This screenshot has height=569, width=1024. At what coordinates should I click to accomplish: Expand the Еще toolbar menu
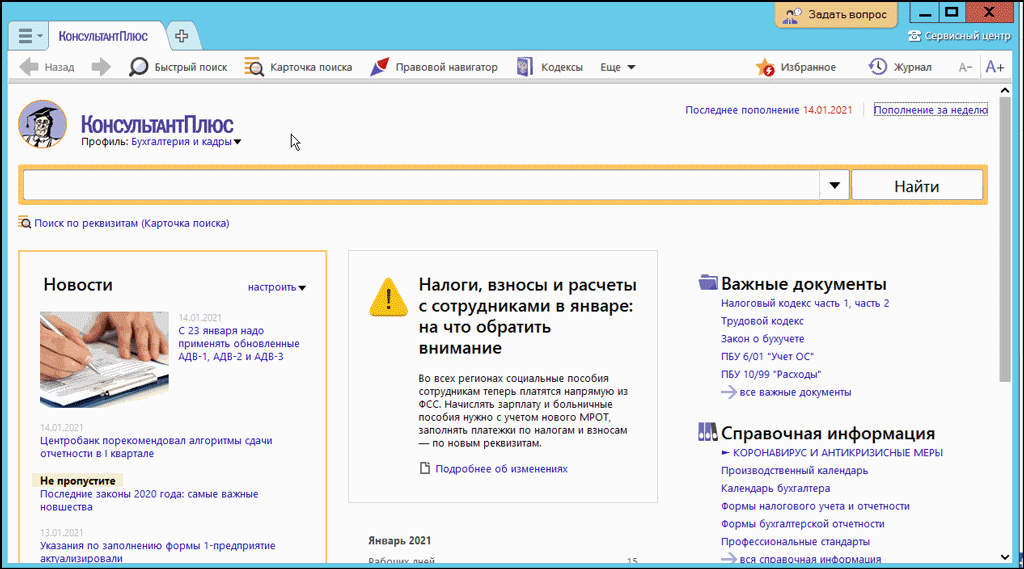(618, 67)
